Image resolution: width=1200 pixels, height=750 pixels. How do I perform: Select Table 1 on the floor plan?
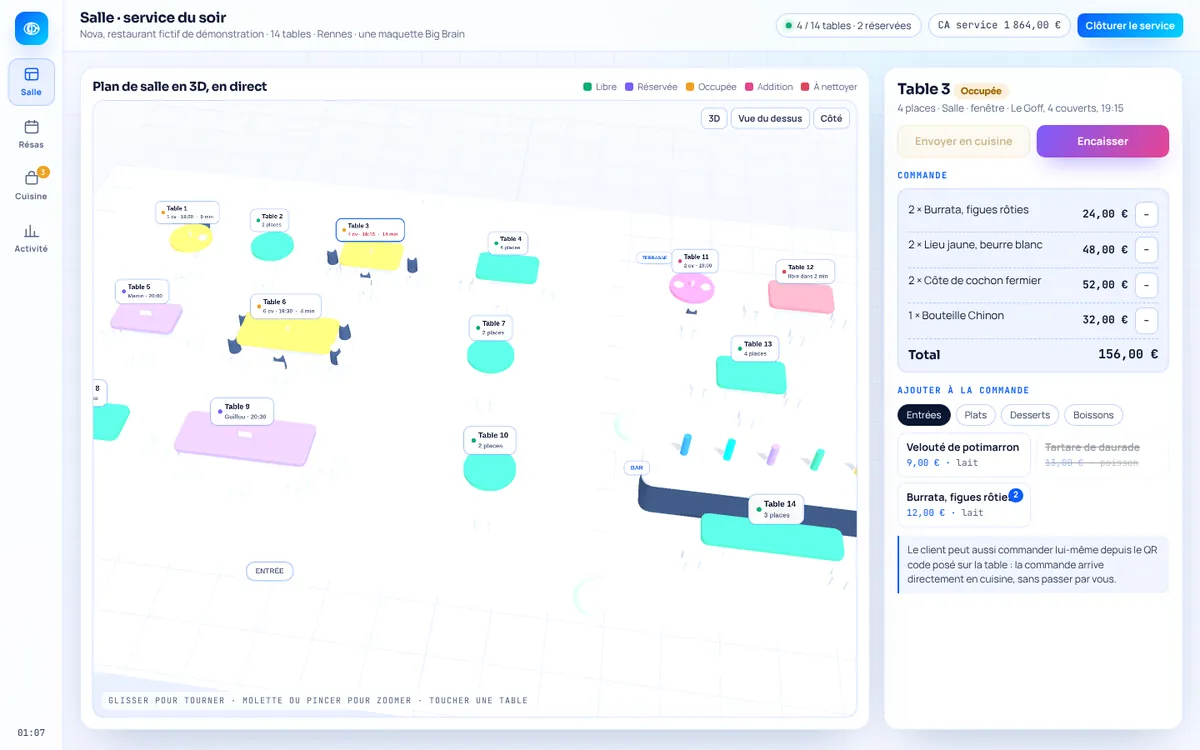pos(187,212)
